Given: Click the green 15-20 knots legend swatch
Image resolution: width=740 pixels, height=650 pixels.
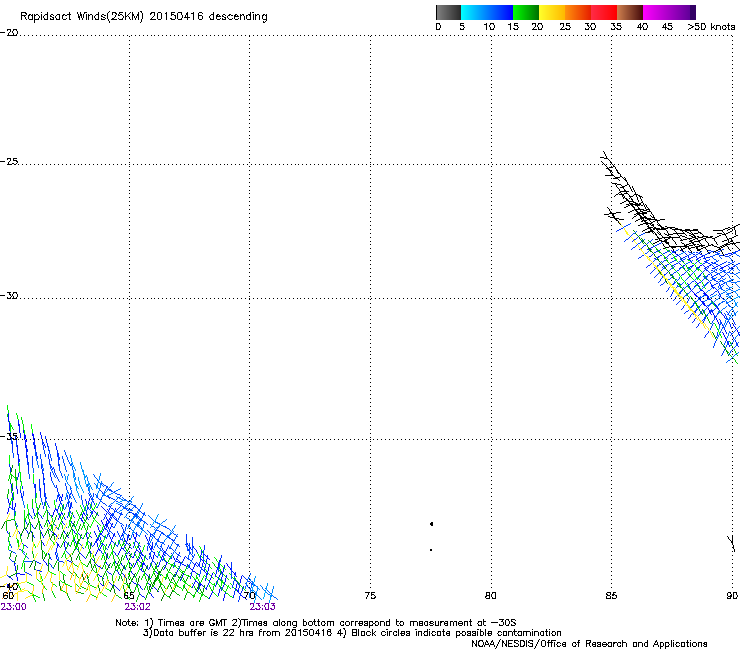Looking at the screenshot, I should coord(526,12).
